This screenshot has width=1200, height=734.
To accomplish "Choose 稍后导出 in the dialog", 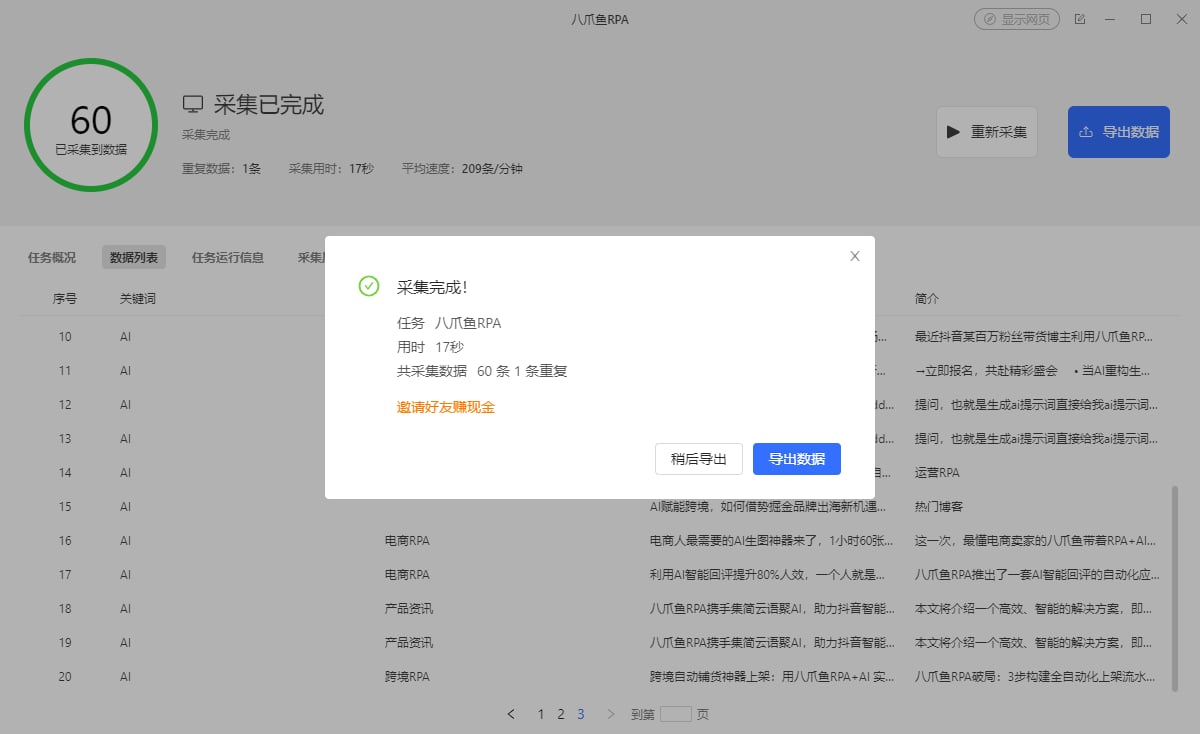I will click(699, 459).
